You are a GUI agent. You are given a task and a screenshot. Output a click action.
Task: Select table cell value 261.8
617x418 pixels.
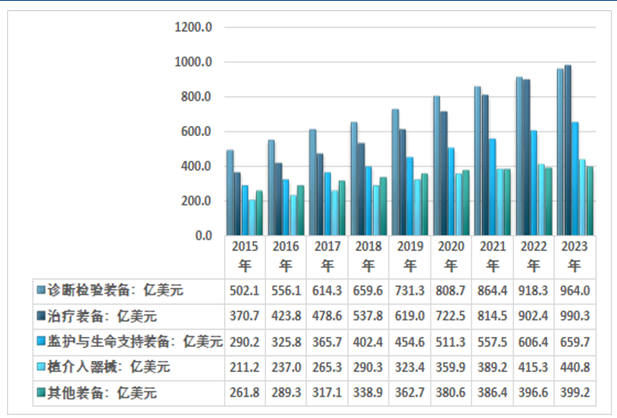coord(245,392)
